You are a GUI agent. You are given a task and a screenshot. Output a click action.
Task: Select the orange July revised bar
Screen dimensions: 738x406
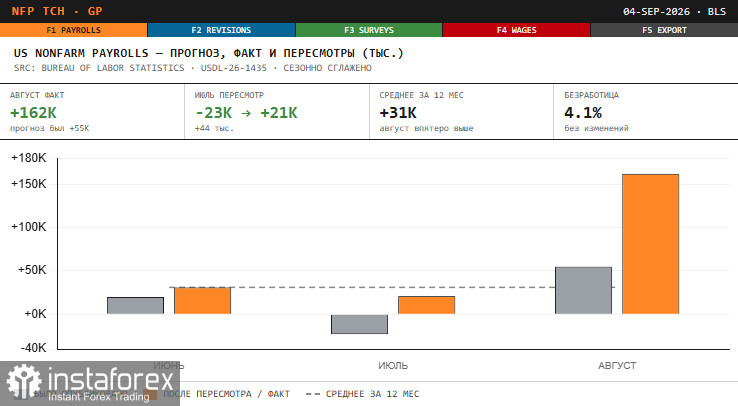click(426, 305)
